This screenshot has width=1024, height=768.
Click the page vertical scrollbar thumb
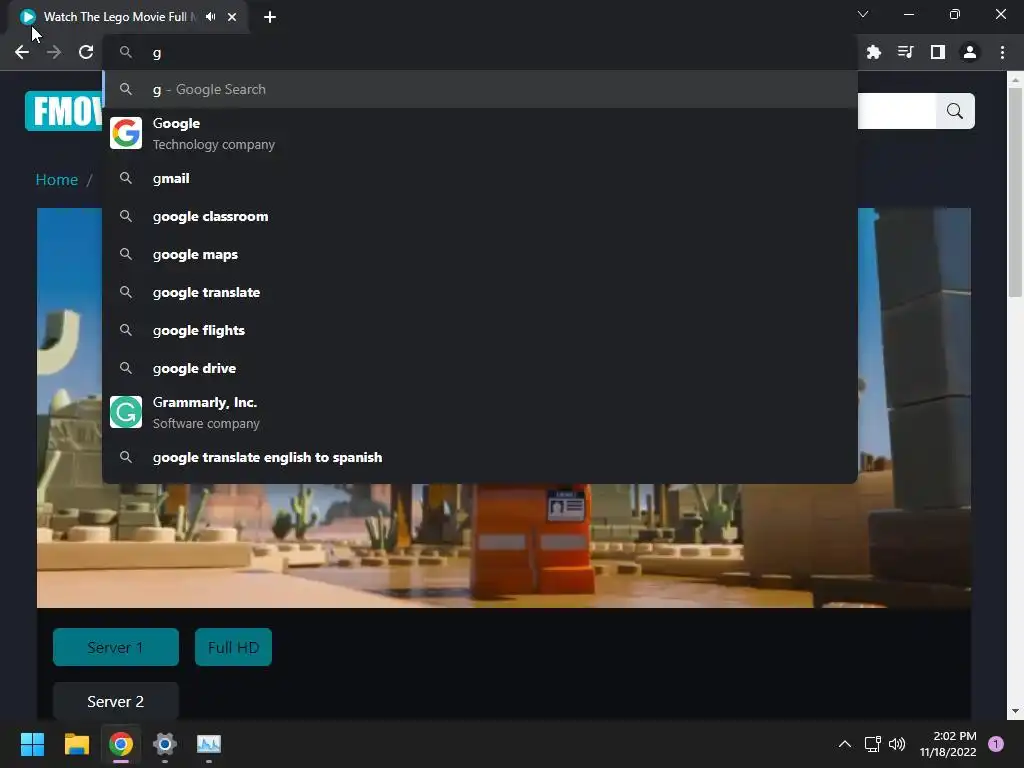coord(1015,191)
